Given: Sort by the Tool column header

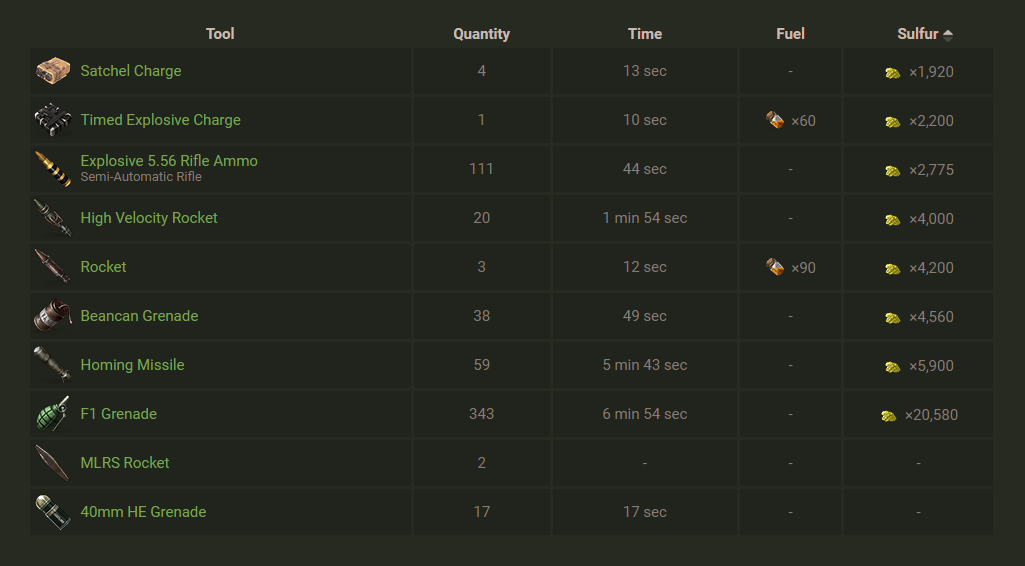Looking at the screenshot, I should pyautogui.click(x=220, y=34).
